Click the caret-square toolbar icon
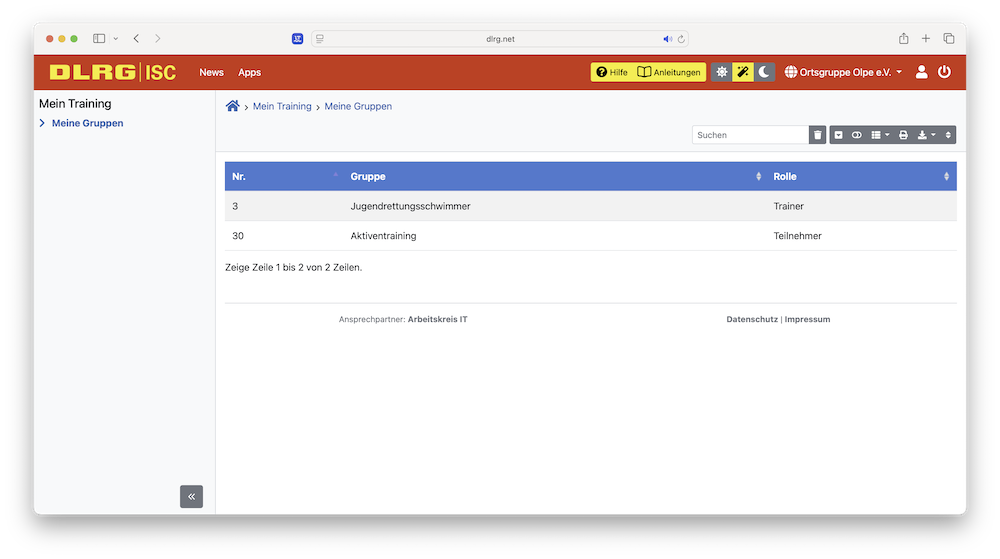Viewport: 1000px width, 559px height. [x=839, y=135]
